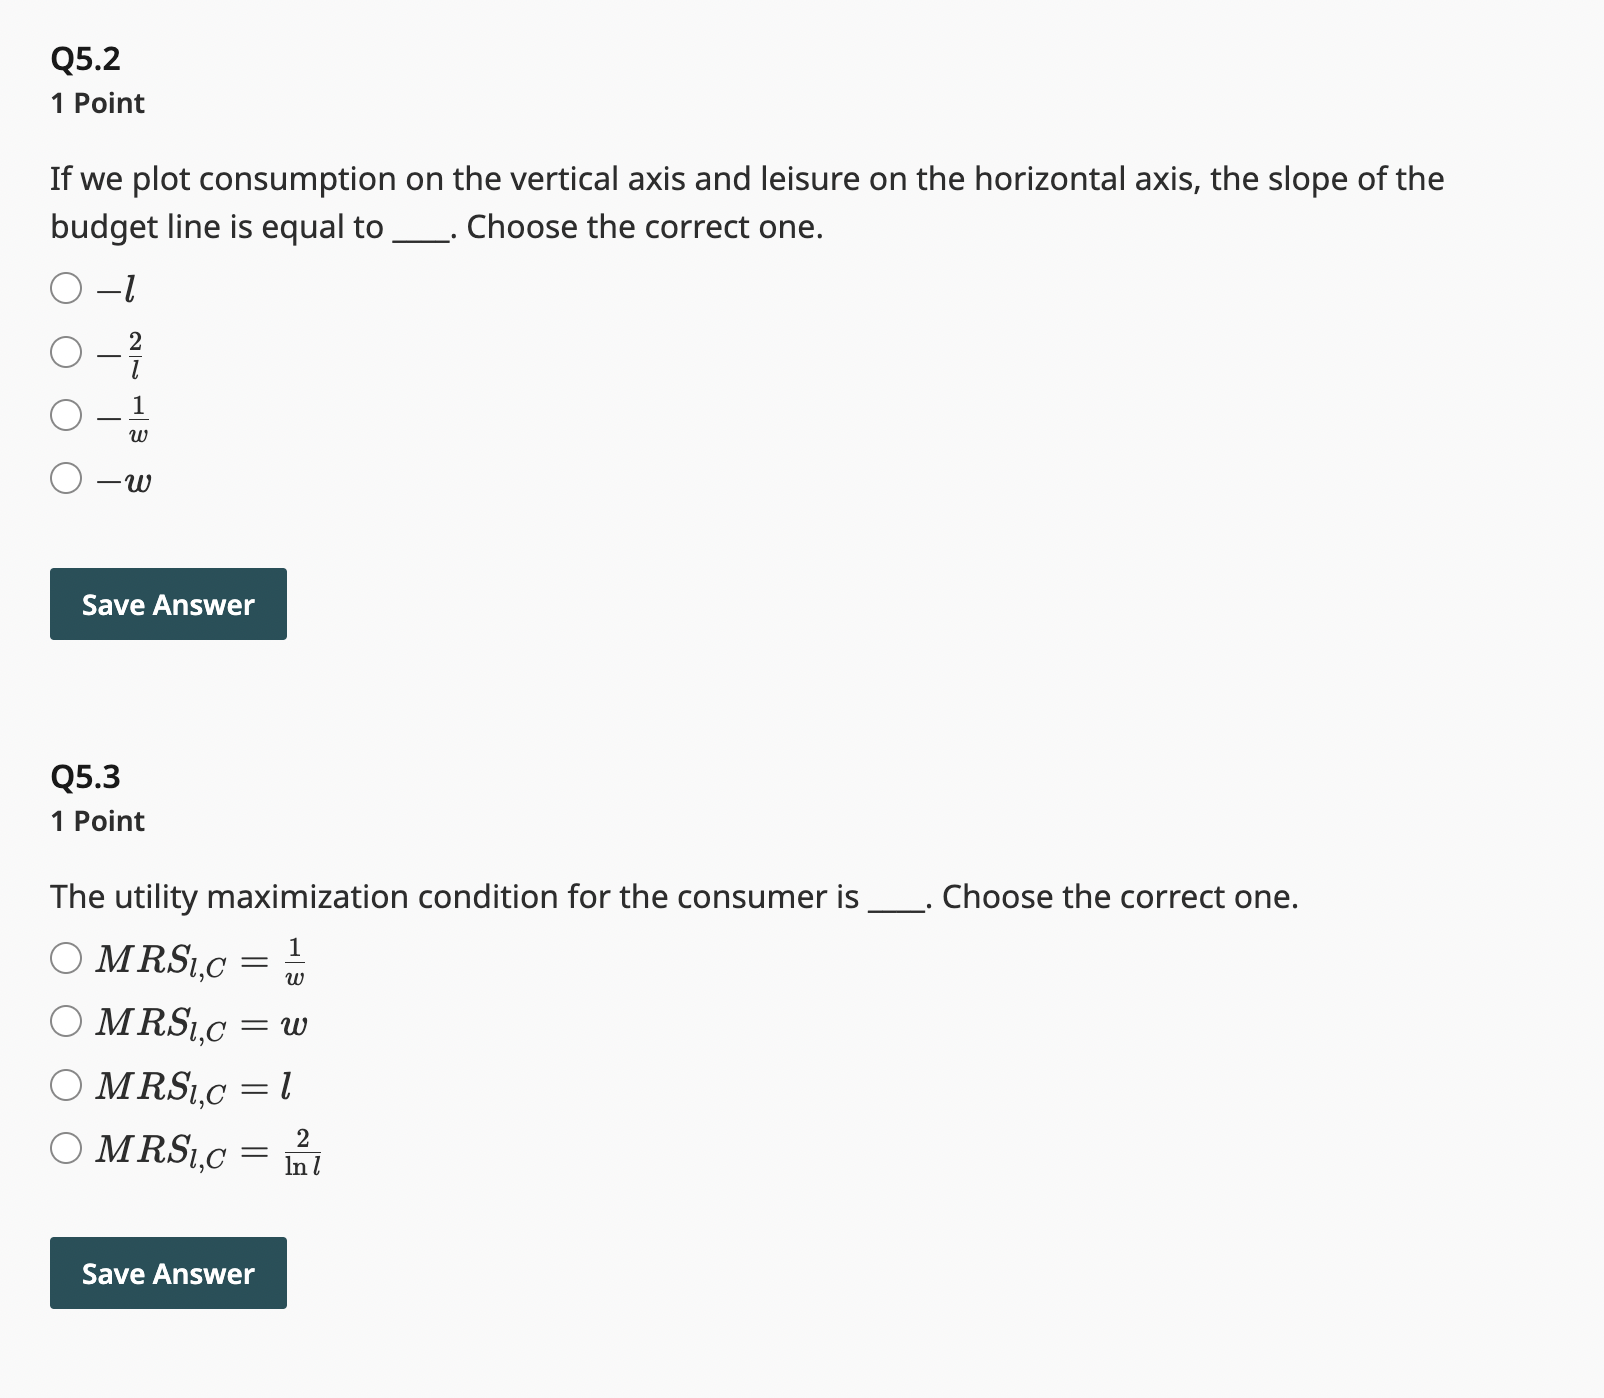Select MRS equals 2/ln l in Q5.3
Viewport: 1604px width, 1398px height.
click(66, 1150)
